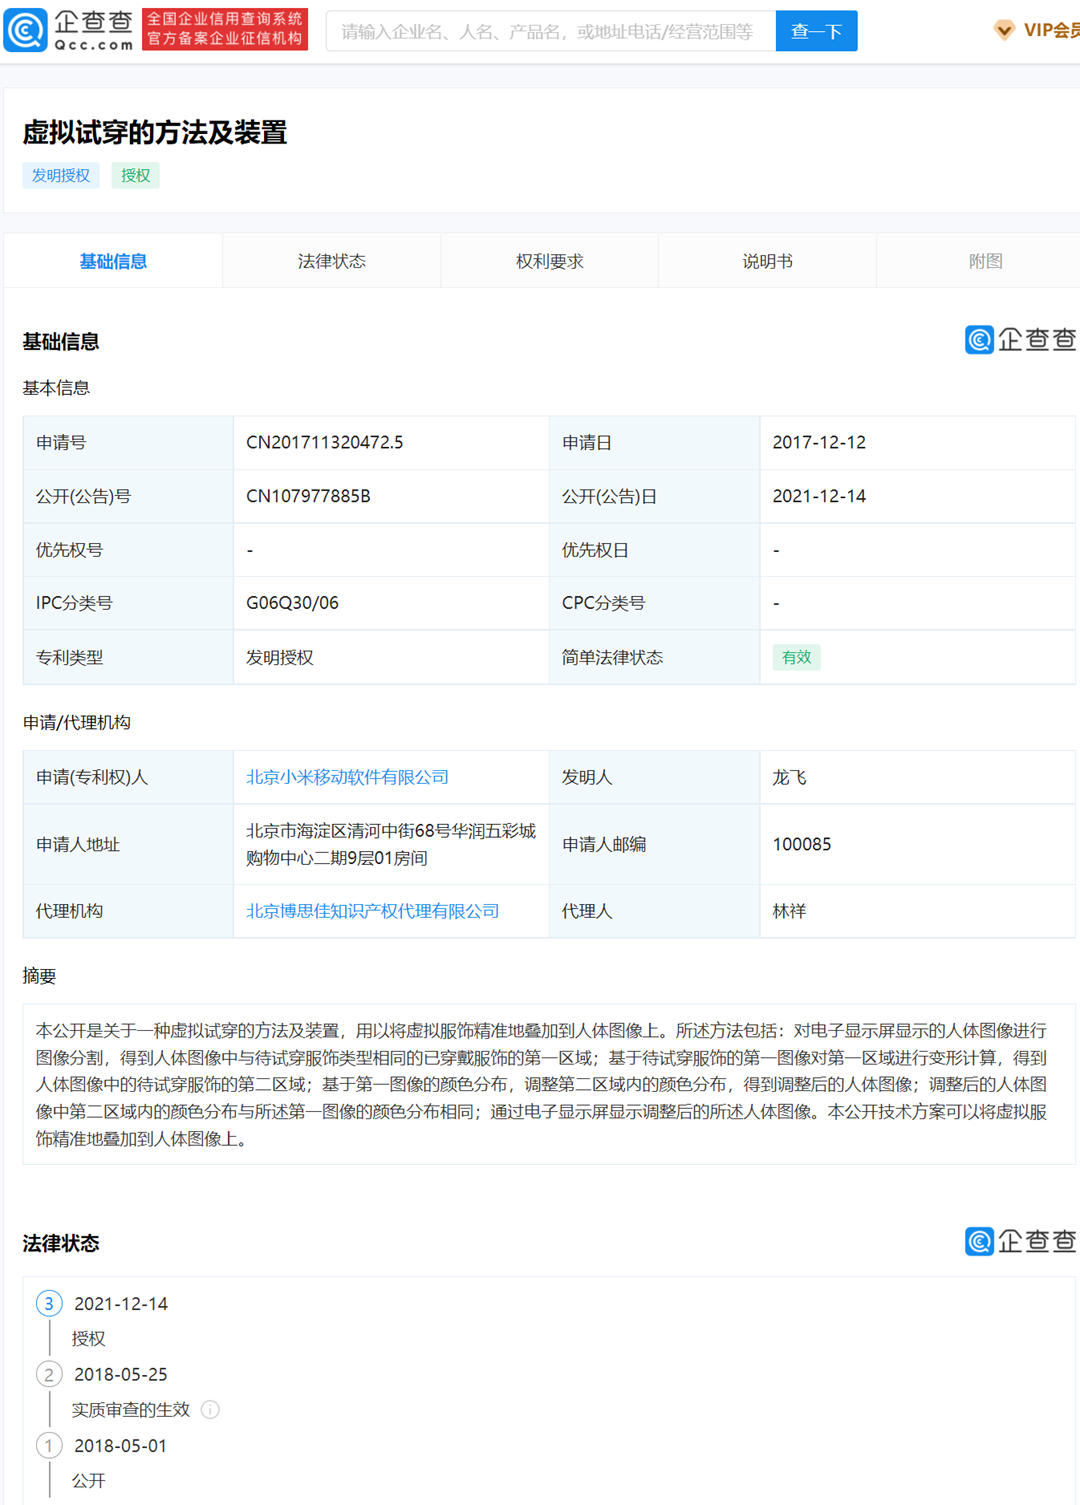
Task: Select timeline step circle 3
Action: (49, 1303)
